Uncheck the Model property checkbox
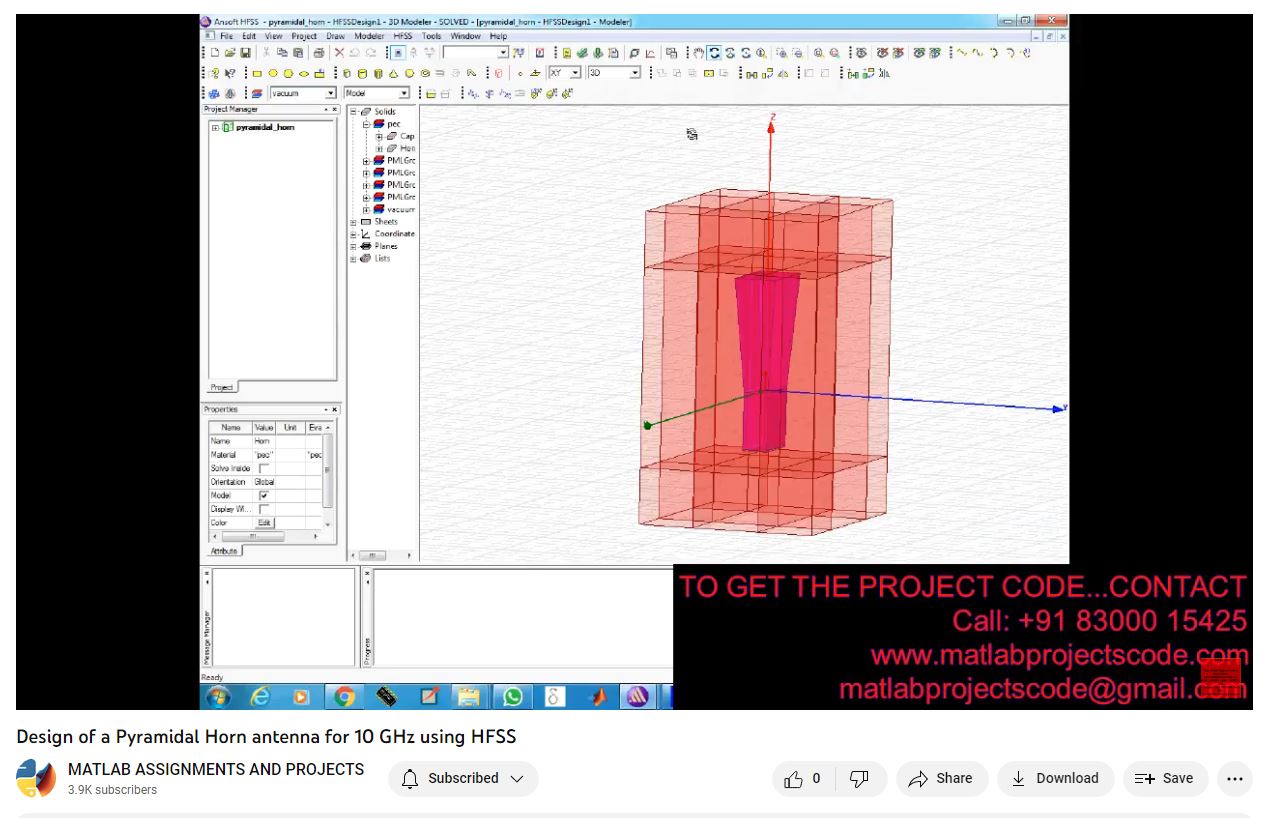Image resolution: width=1268 pixels, height=818 pixels. [264, 496]
